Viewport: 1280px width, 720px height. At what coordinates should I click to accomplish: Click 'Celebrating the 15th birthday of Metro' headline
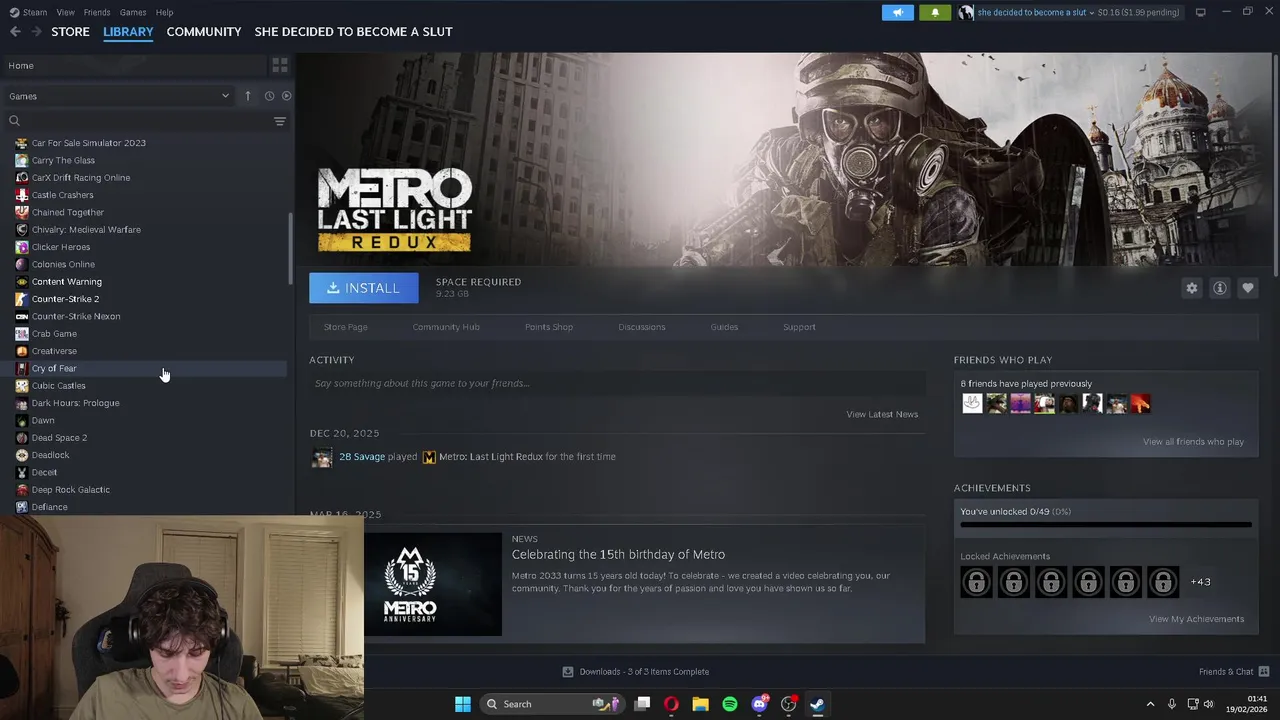coord(618,555)
